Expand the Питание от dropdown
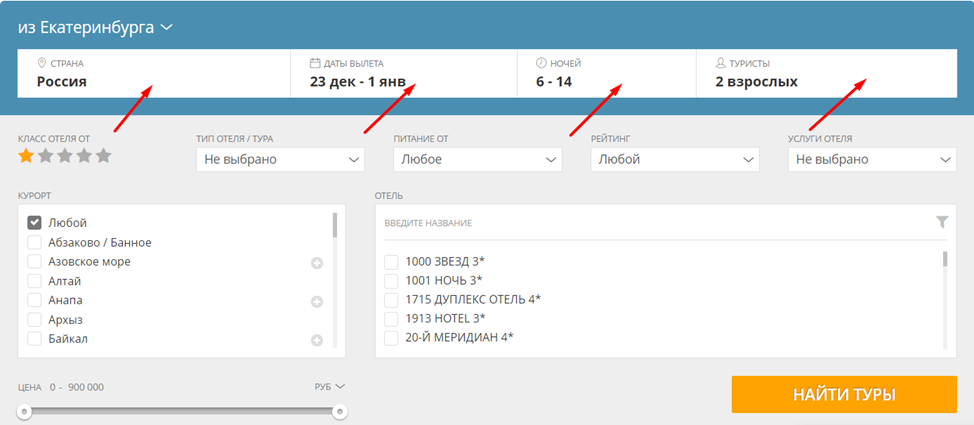The image size is (974, 425). (478, 159)
